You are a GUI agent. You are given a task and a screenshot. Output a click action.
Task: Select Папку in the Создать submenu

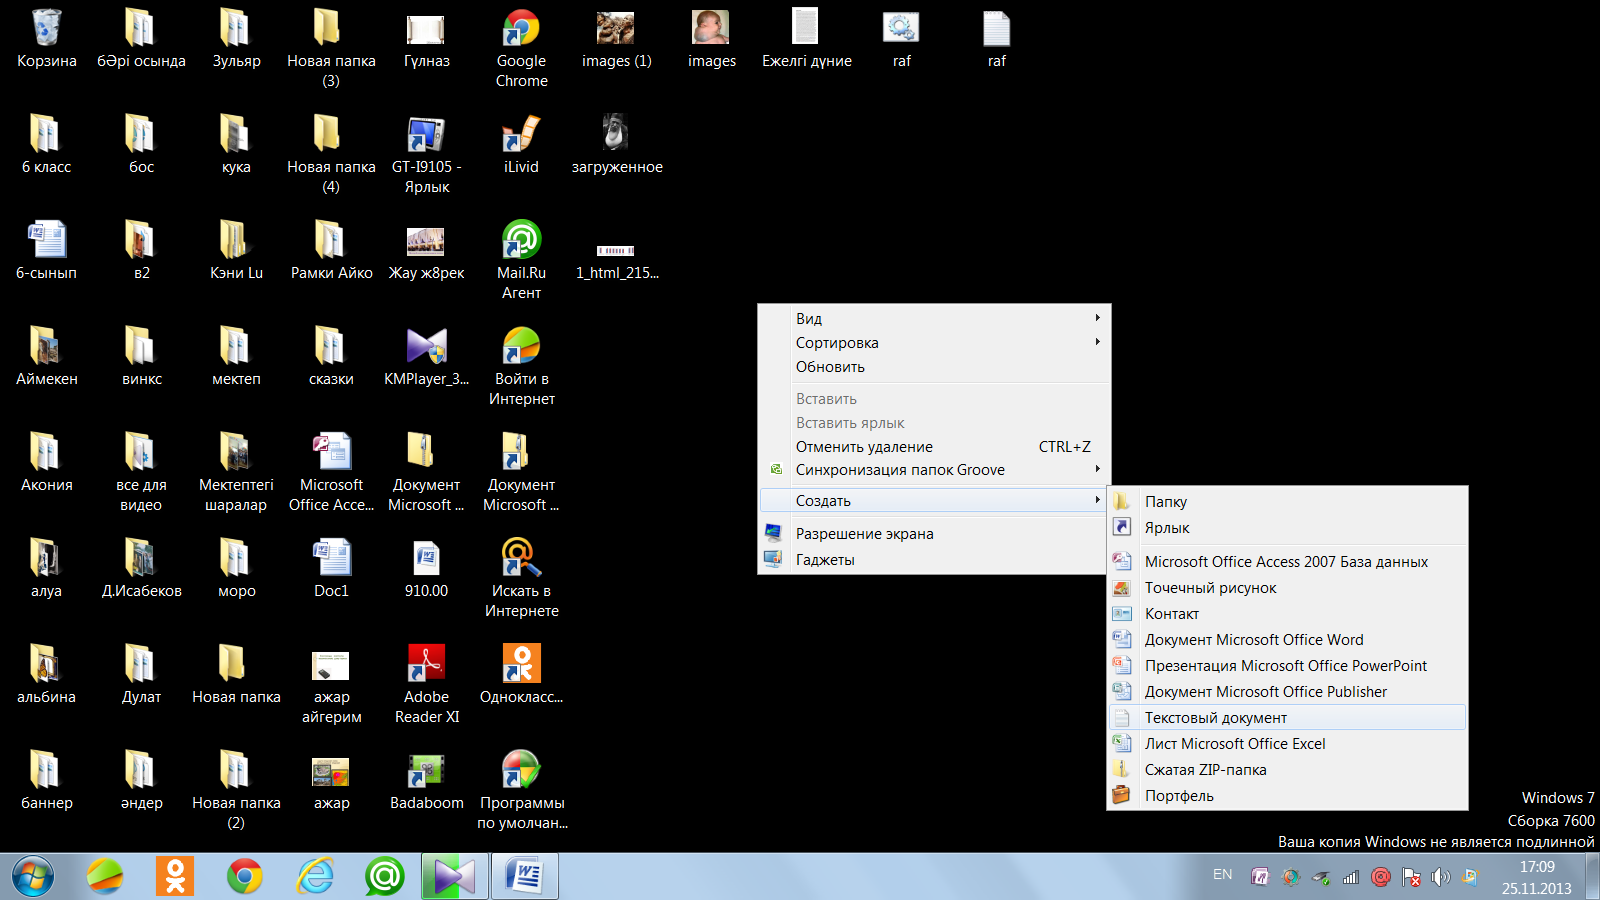(1166, 502)
